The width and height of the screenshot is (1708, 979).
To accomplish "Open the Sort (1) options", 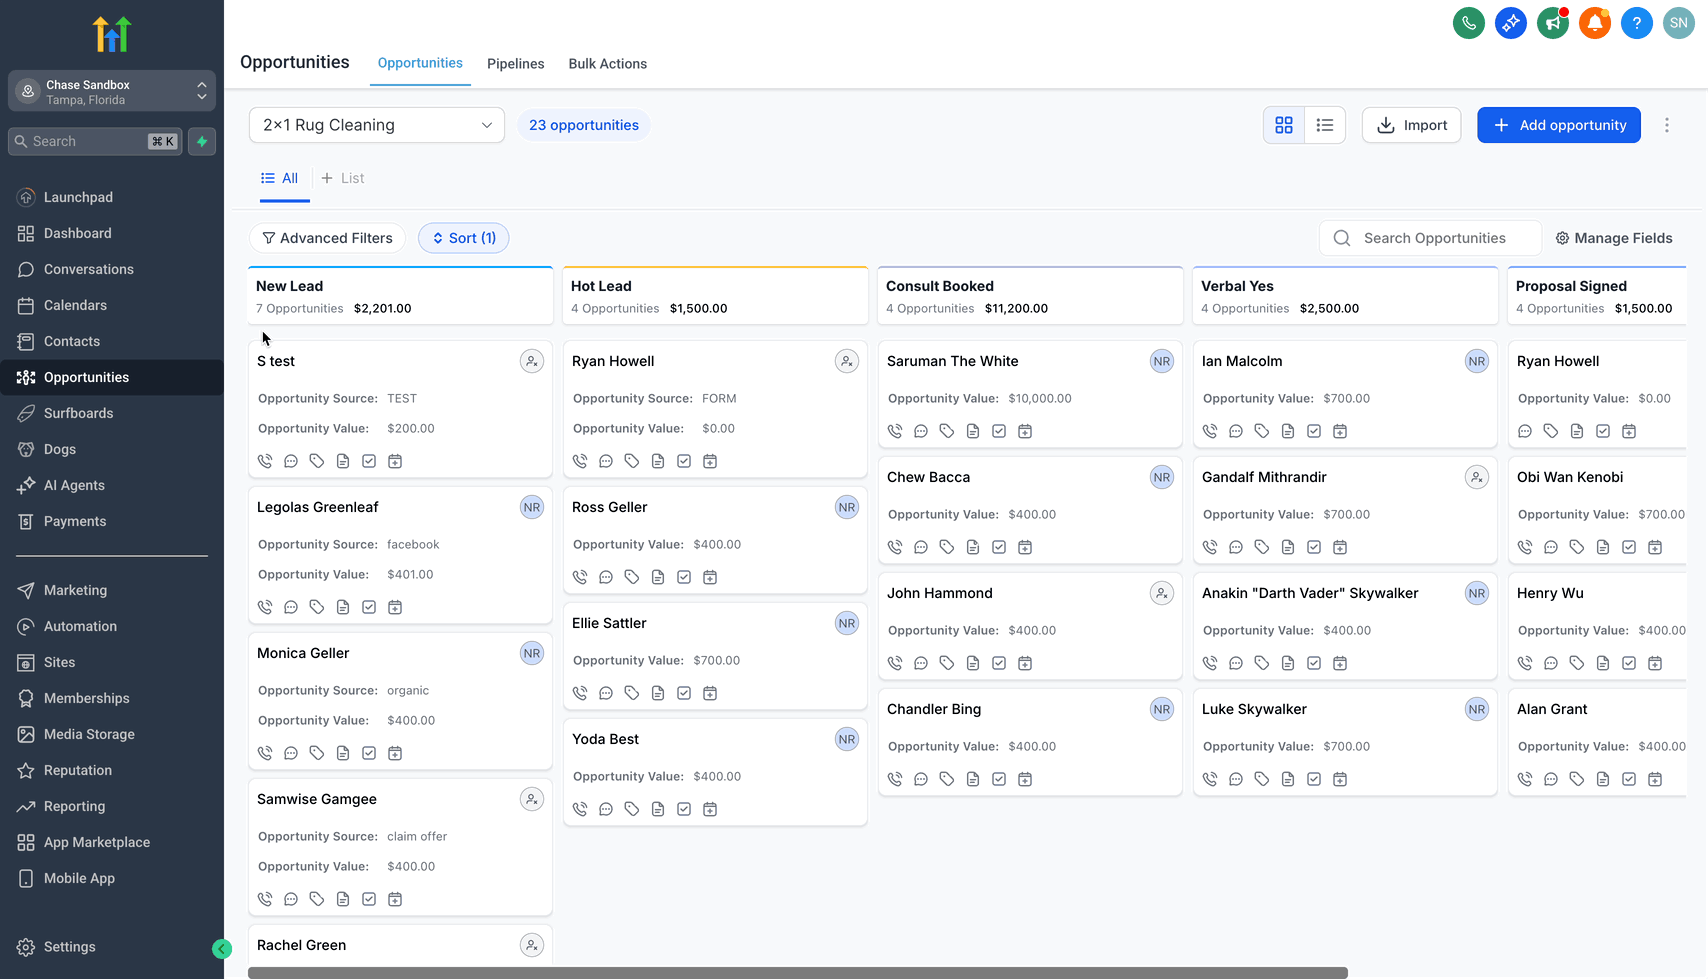I will (464, 238).
